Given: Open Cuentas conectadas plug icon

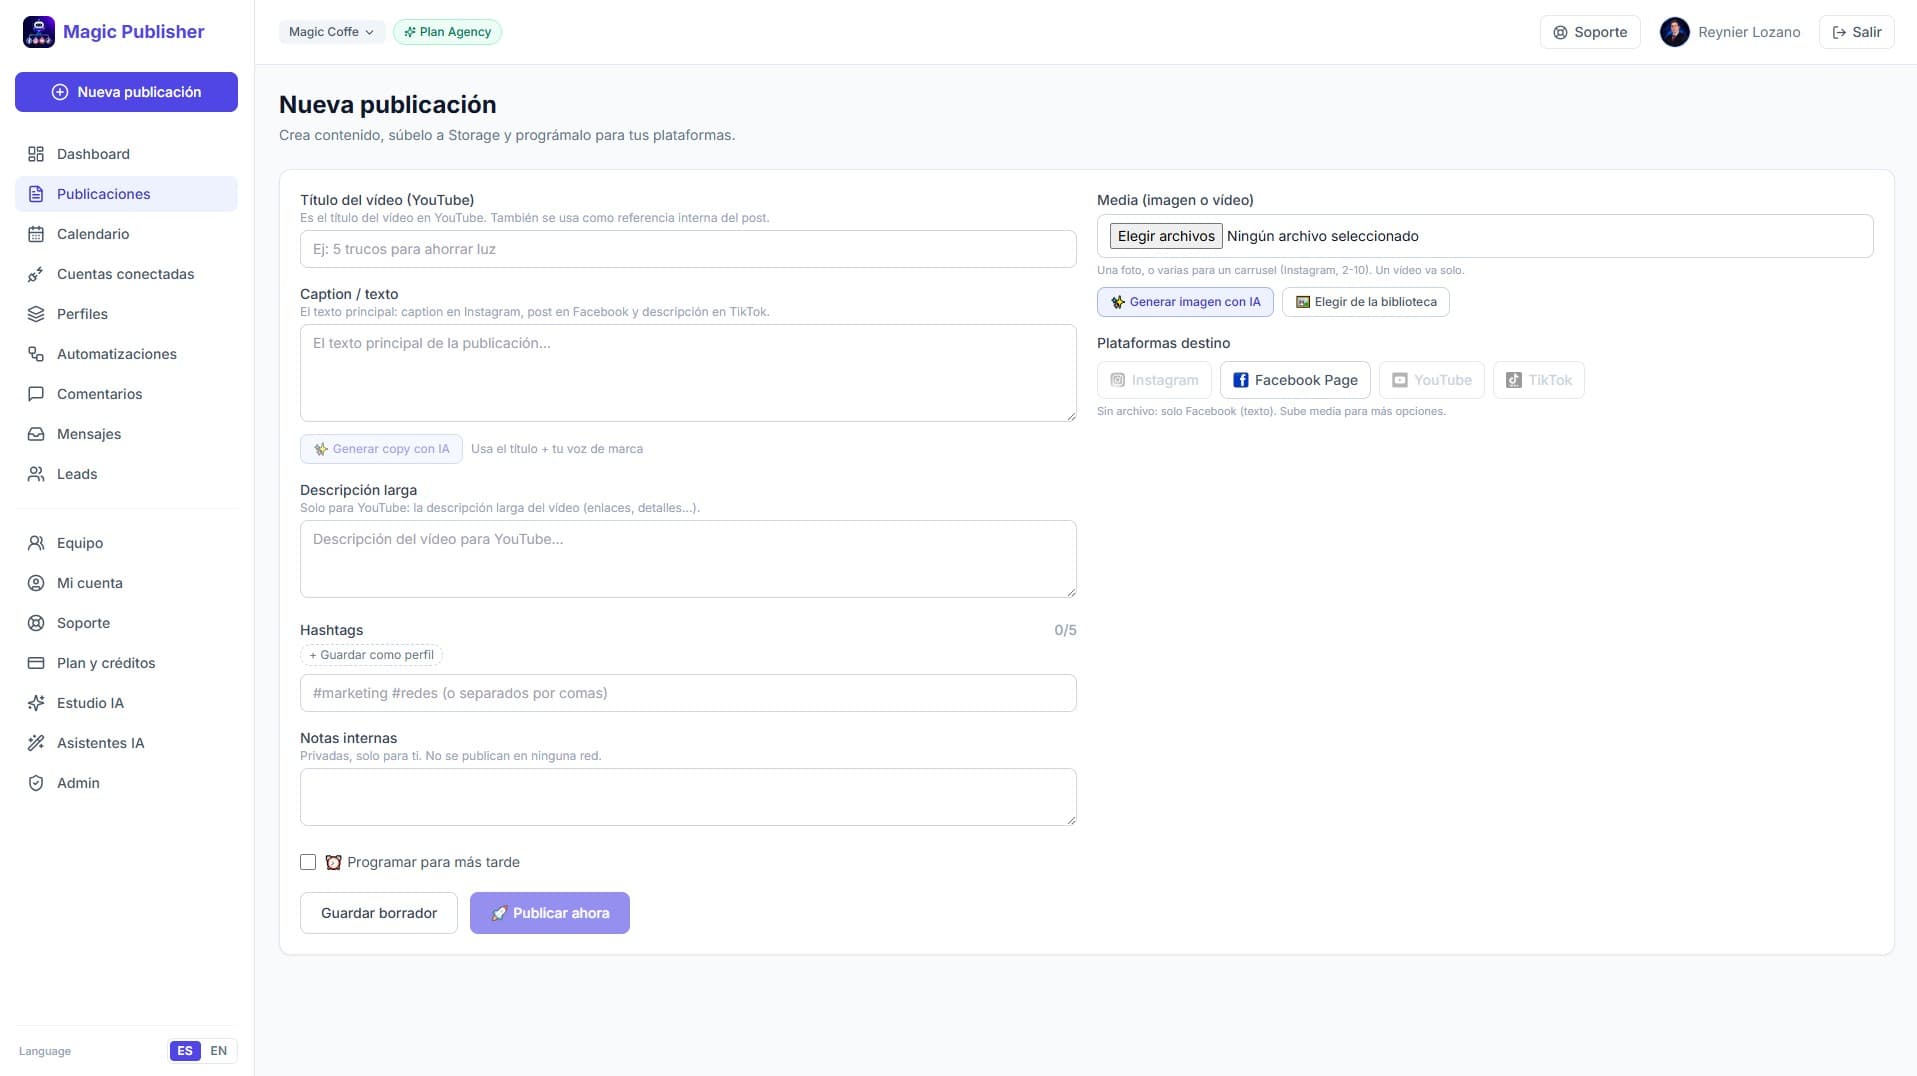Looking at the screenshot, I should pos(36,274).
